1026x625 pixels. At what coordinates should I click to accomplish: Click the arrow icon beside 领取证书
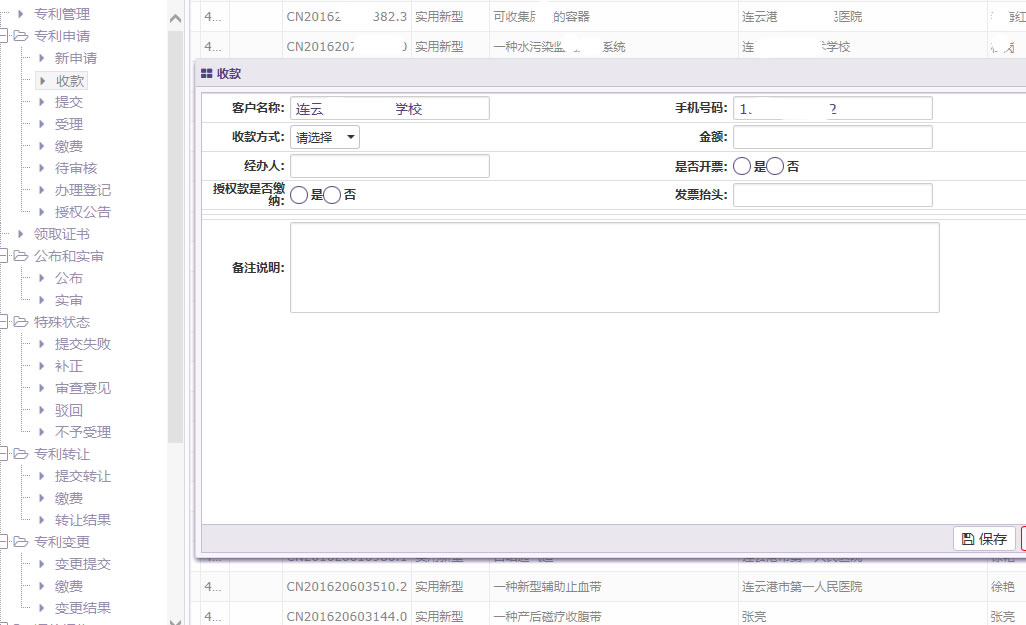(20, 234)
